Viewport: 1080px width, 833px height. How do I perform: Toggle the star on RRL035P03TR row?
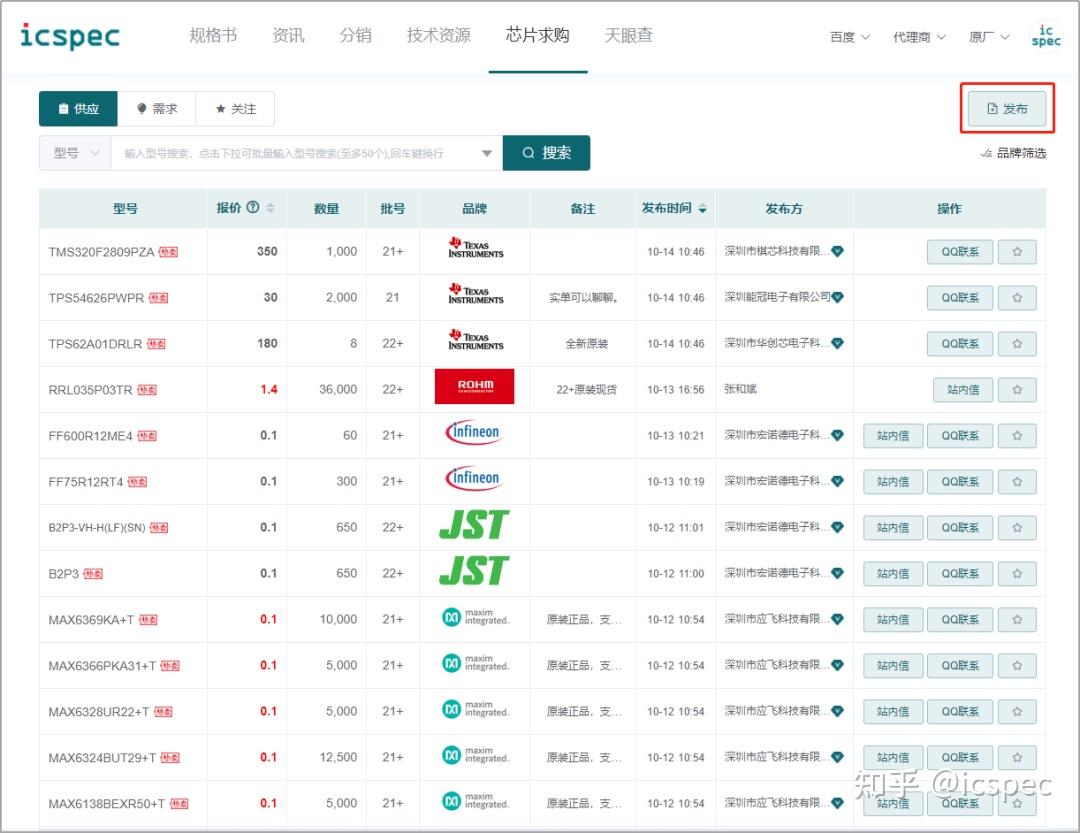(1017, 389)
